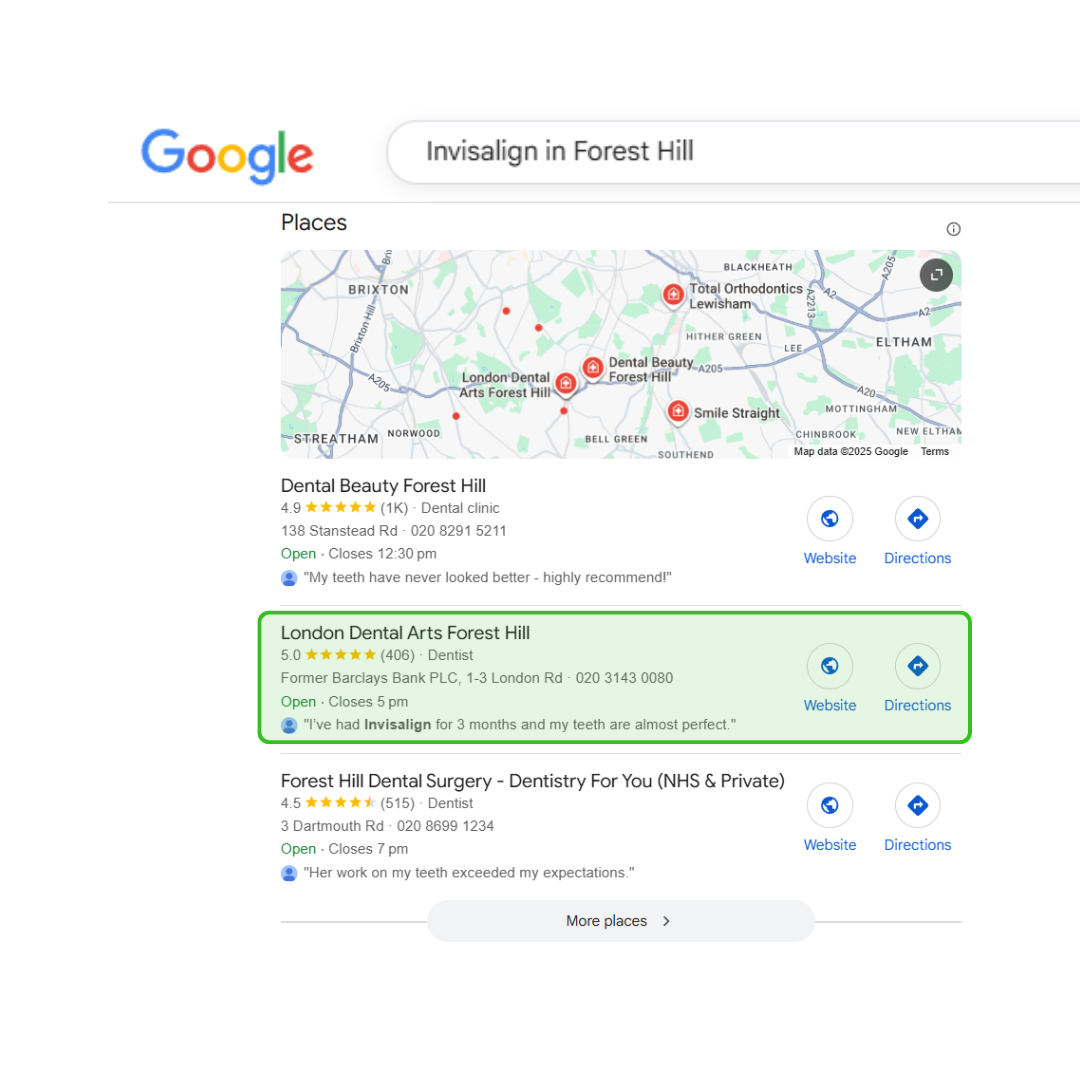Screen dimensions: 1080x1080
Task: Get directions to Dental Beauty Forest Hill
Action: pyautogui.click(x=917, y=519)
